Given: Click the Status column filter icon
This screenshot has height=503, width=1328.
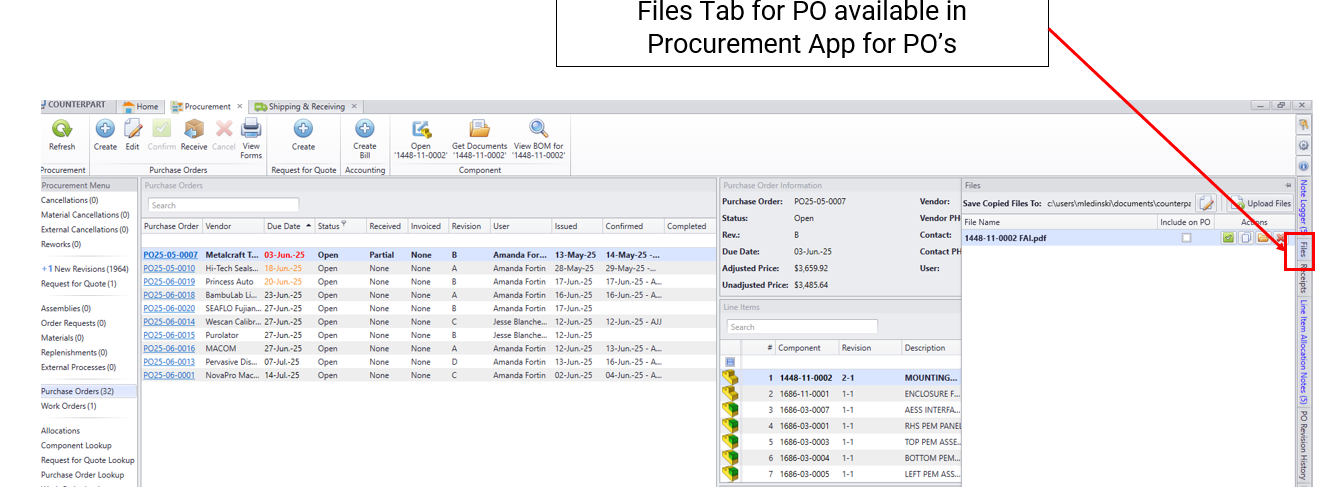Looking at the screenshot, I should [x=343, y=224].
